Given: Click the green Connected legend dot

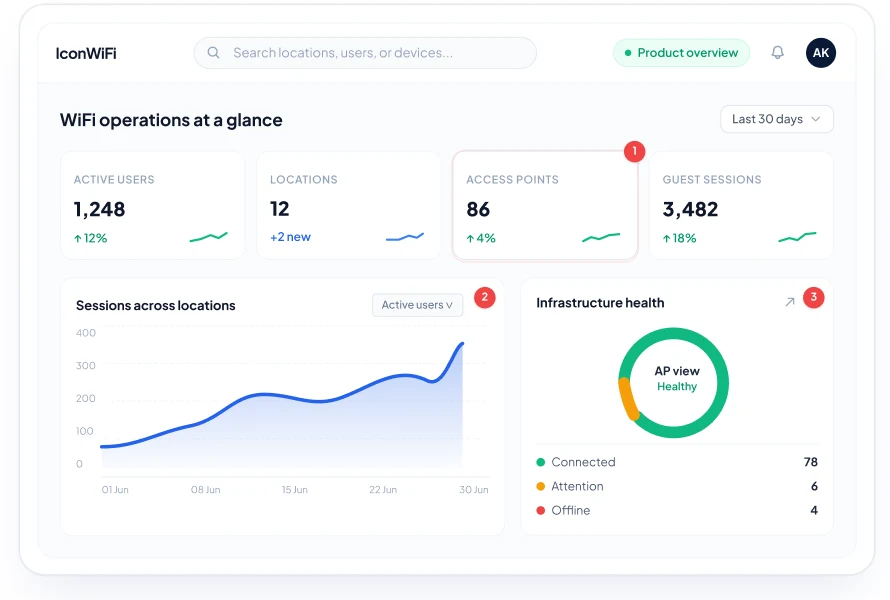Looking at the screenshot, I should click(x=540, y=462).
